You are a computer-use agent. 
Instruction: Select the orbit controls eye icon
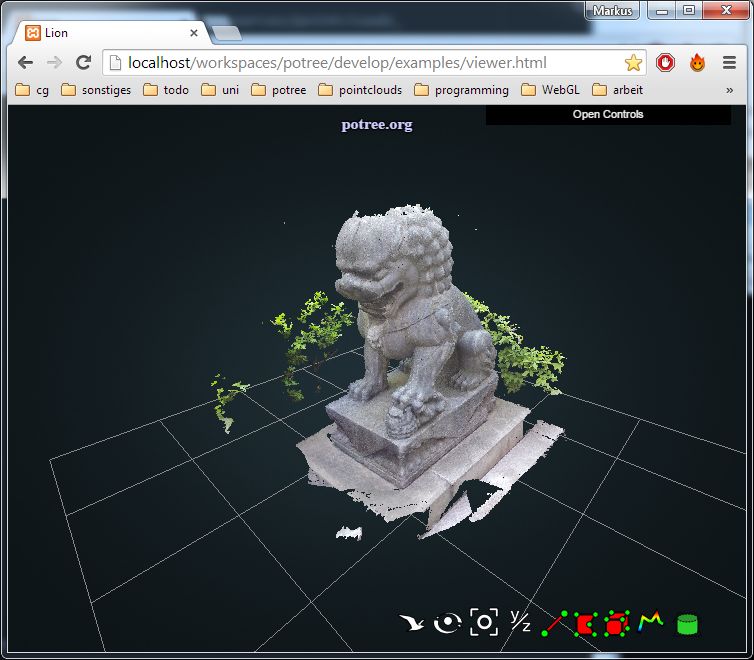point(447,623)
